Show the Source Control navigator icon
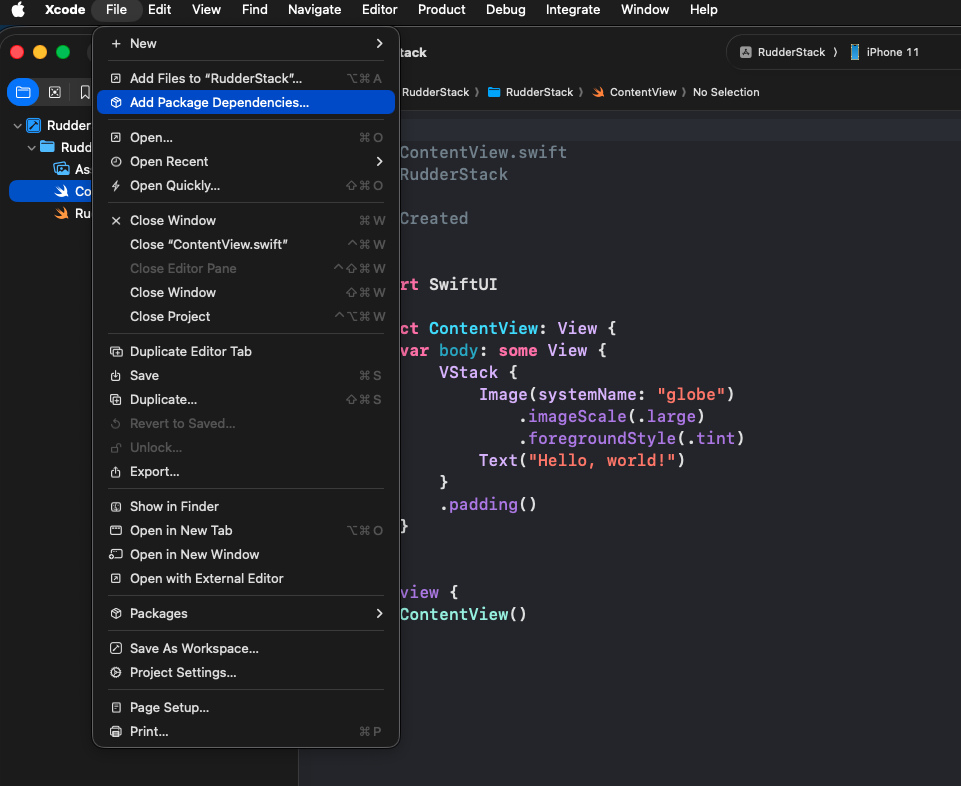Image resolution: width=961 pixels, height=786 pixels. [x=55, y=92]
